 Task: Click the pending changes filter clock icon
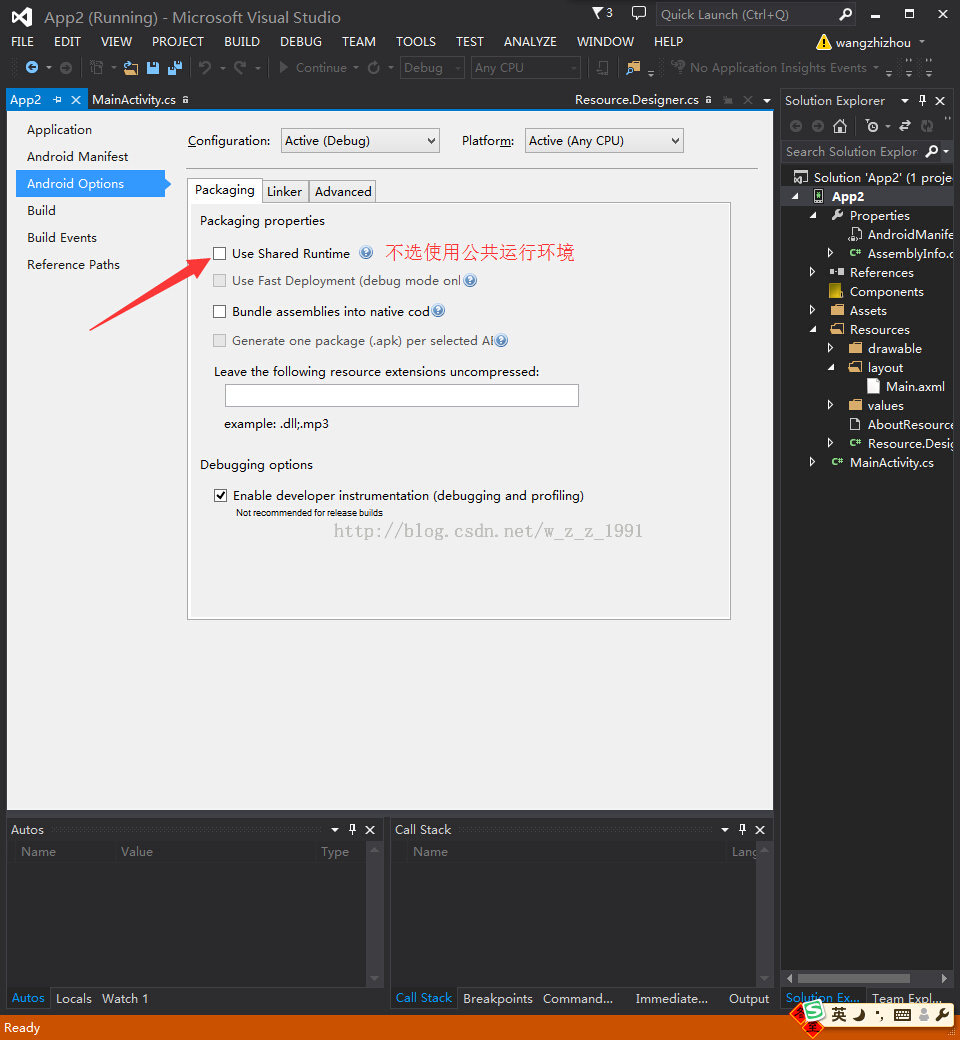tap(872, 126)
